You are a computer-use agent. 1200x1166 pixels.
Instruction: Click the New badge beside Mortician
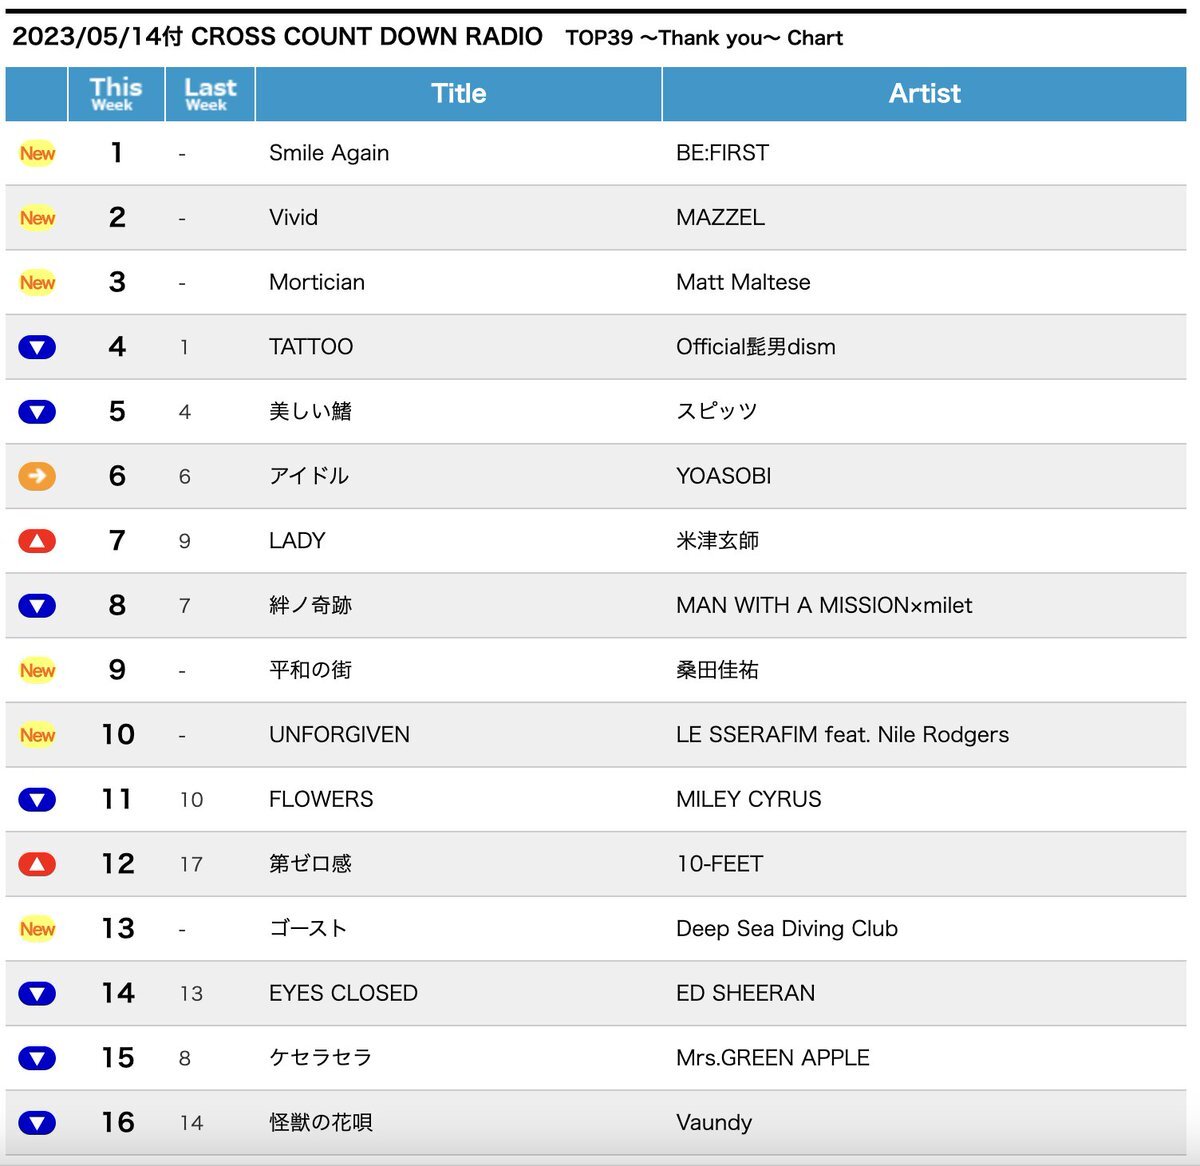click(37, 282)
